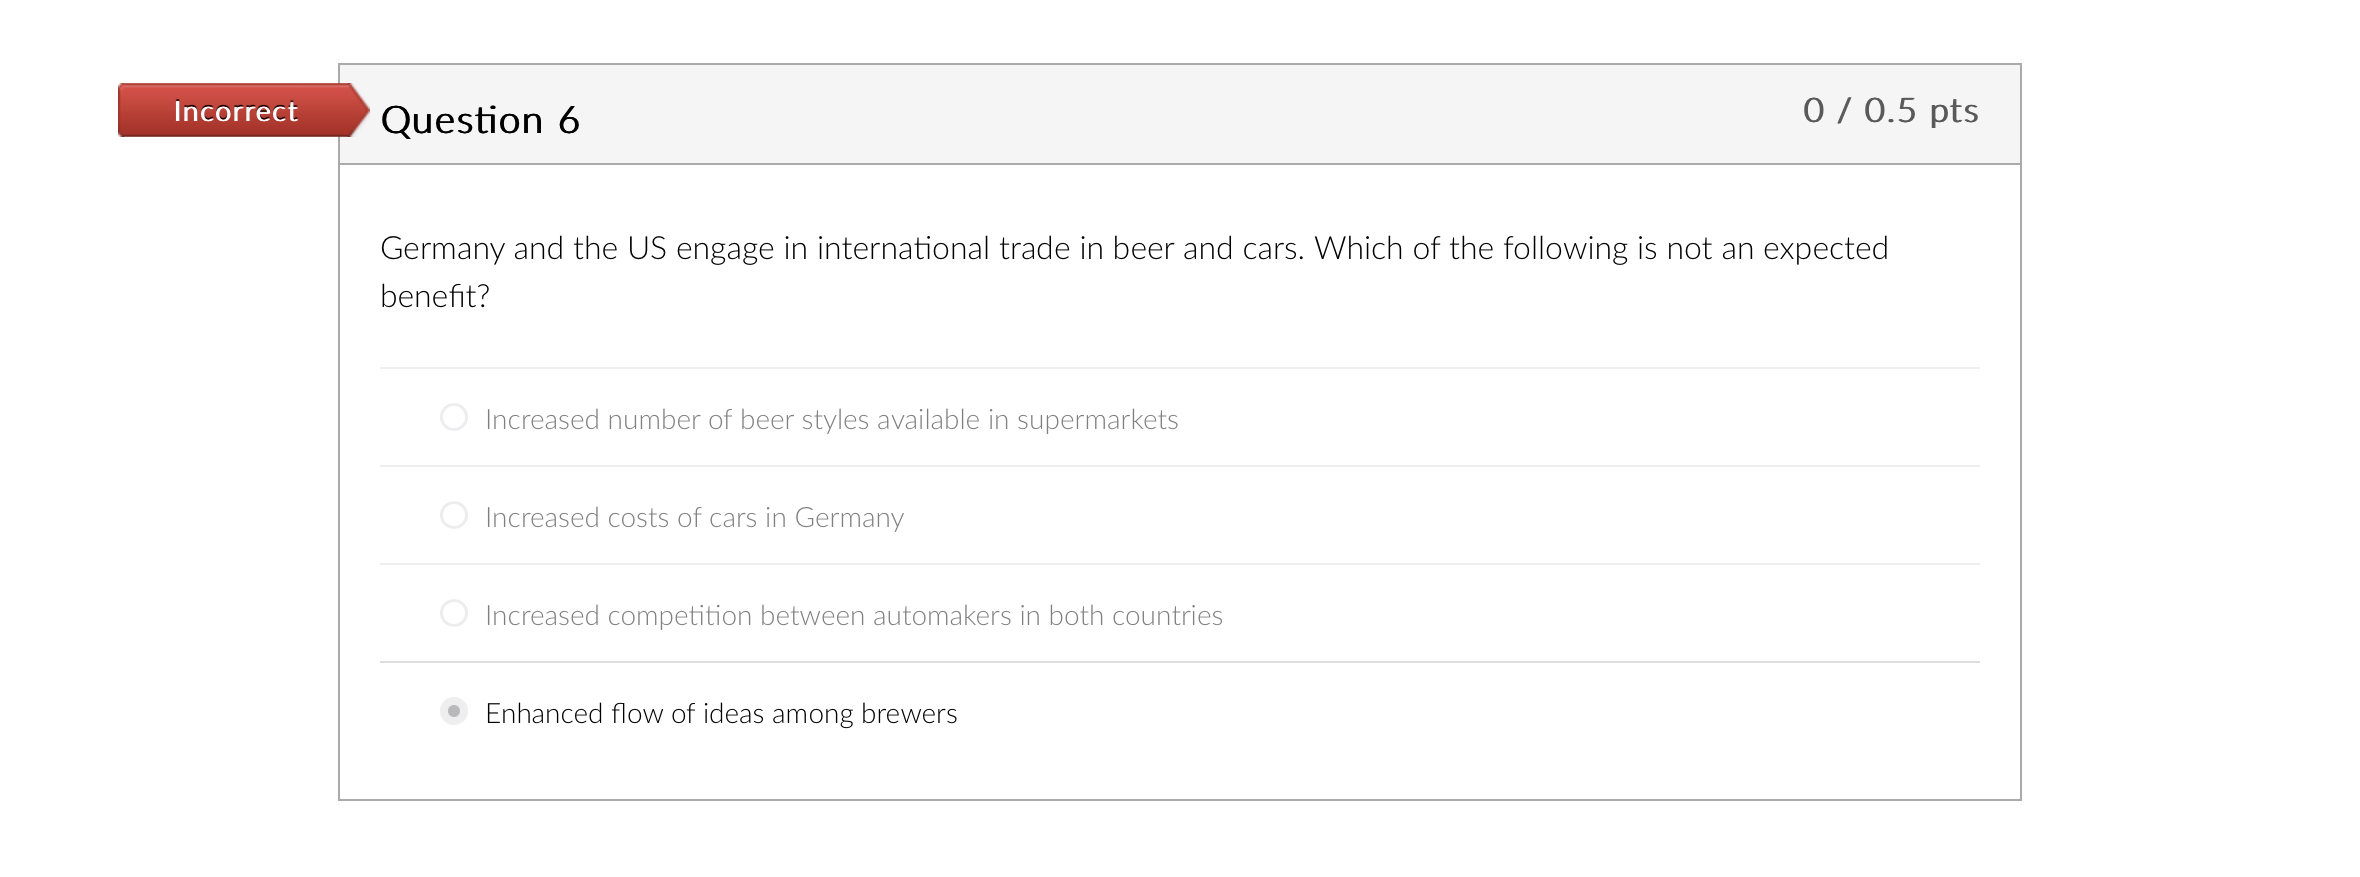Click the word 'benefit?' in the question

point(435,296)
